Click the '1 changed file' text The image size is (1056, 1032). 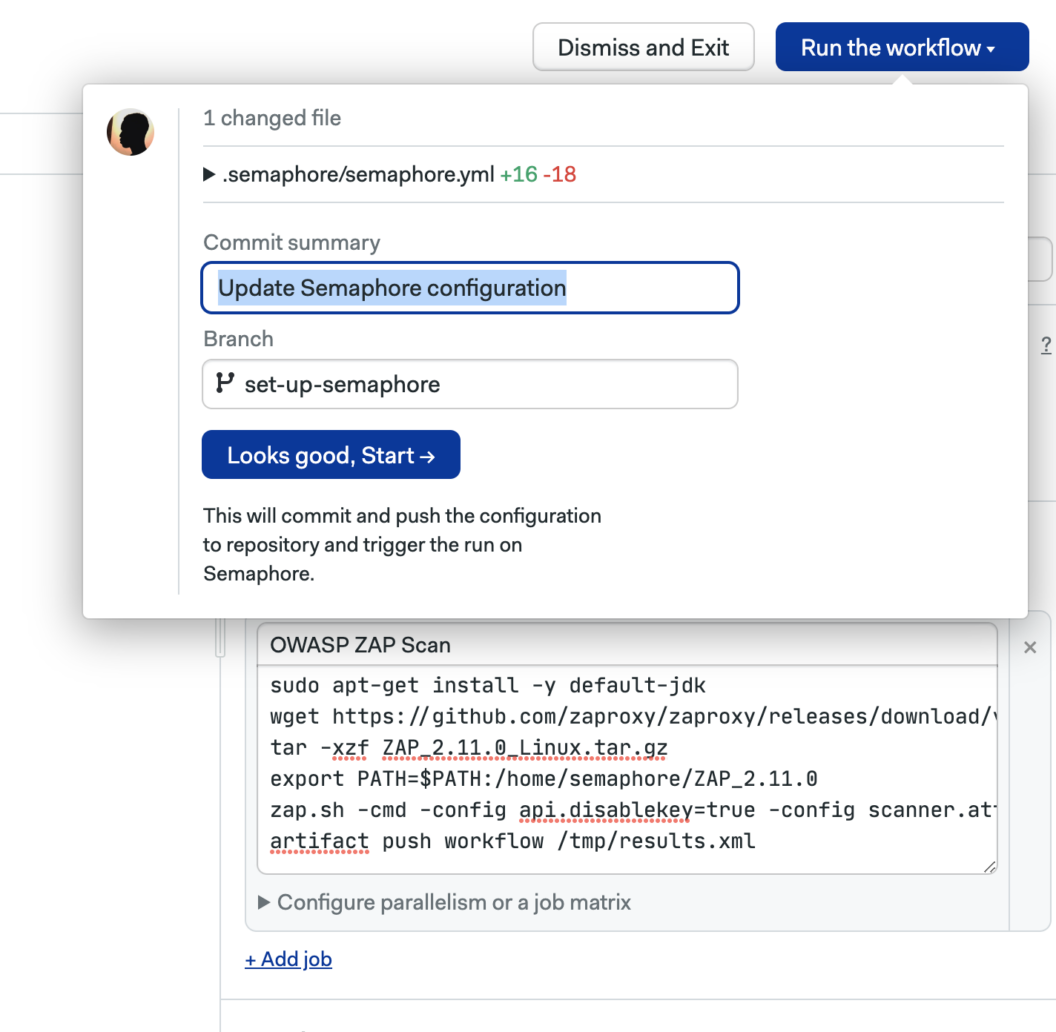tap(272, 118)
